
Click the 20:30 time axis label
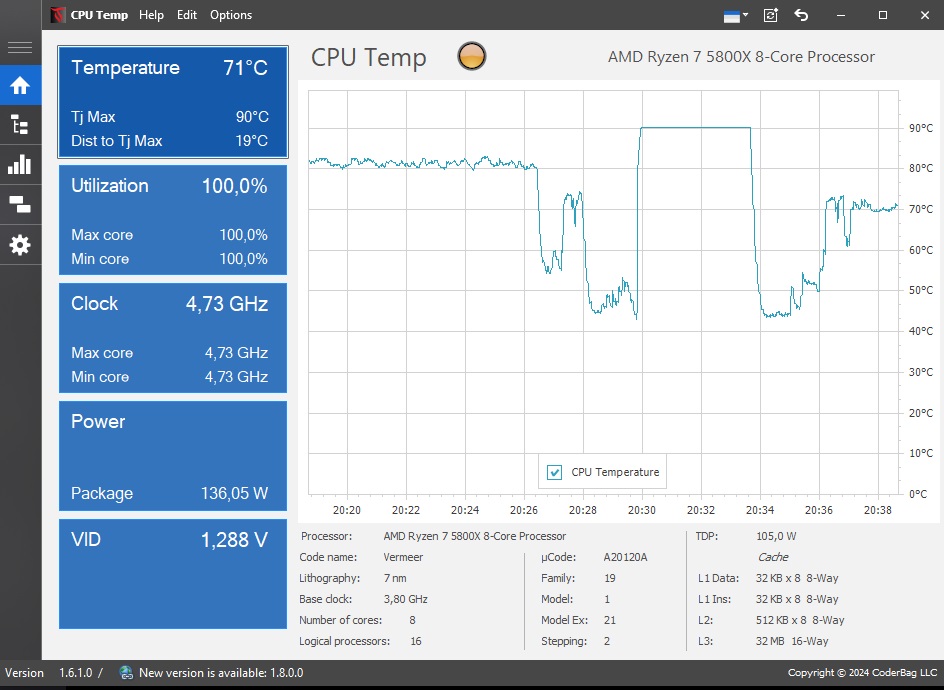coord(642,510)
